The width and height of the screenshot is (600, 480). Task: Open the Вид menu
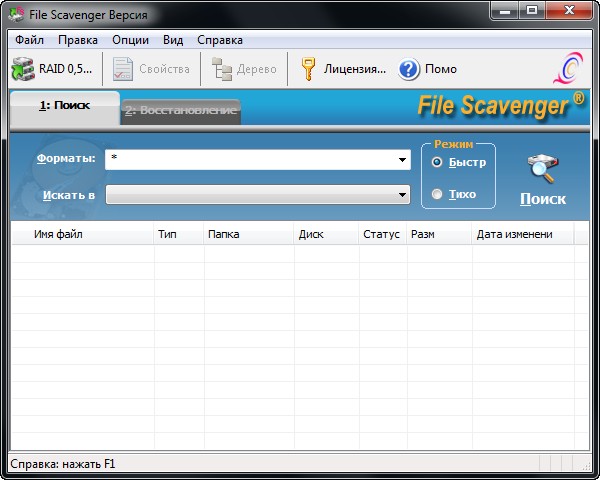click(x=173, y=40)
